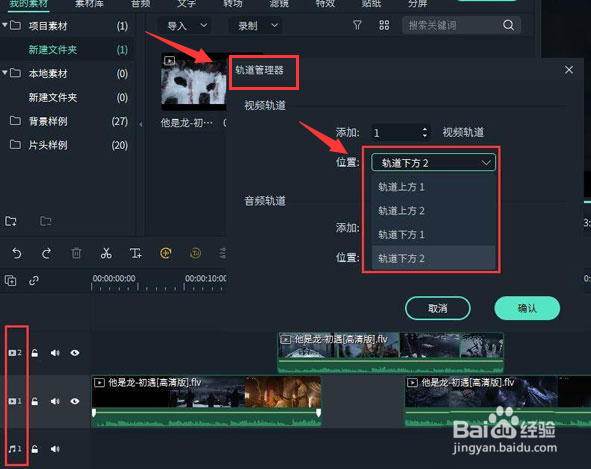Switch to grid view icon
Viewport: 591px width, 469px height.
click(x=384, y=26)
